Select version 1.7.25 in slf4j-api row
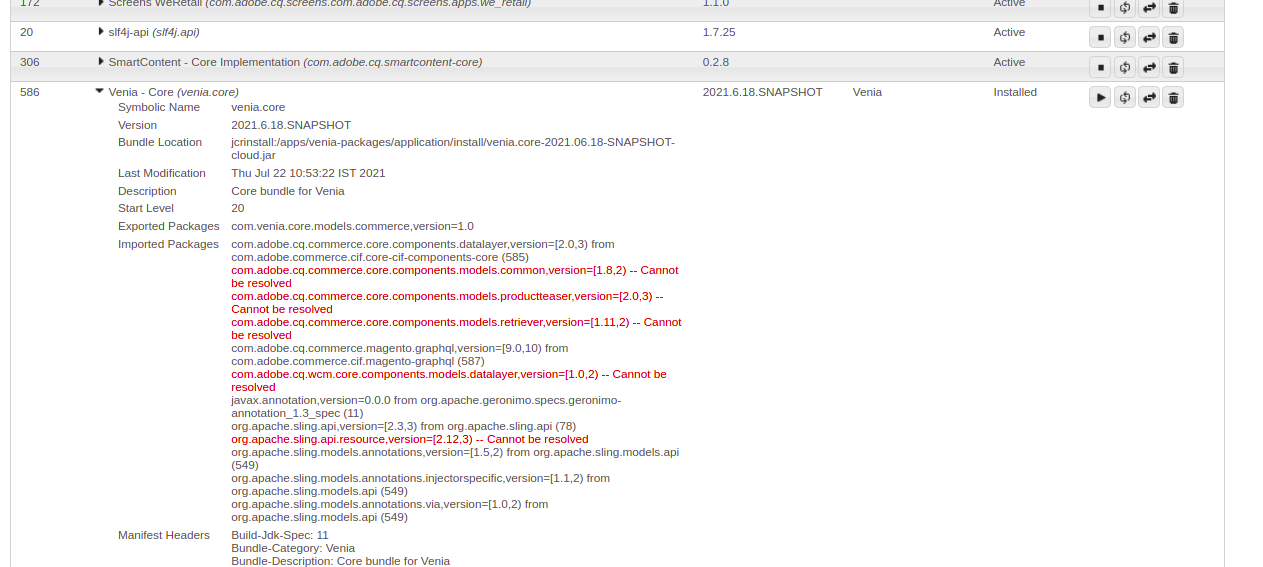Image resolution: width=1263 pixels, height=567 pixels. point(719,32)
